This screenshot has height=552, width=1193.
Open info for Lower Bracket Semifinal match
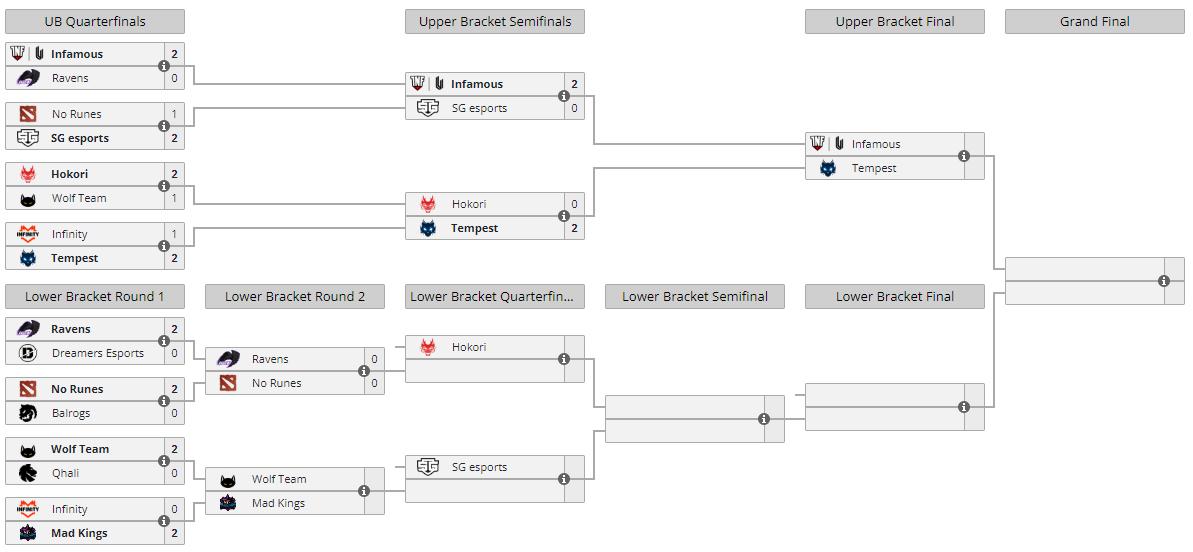(764, 419)
